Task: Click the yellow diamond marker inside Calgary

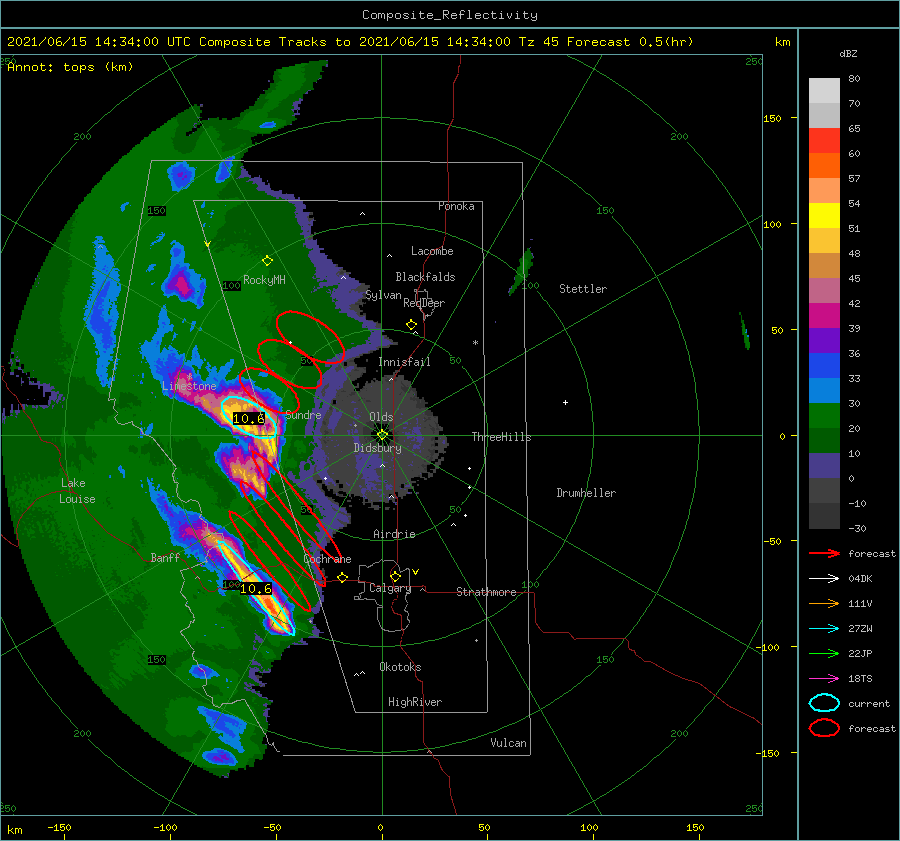Action: (395, 576)
